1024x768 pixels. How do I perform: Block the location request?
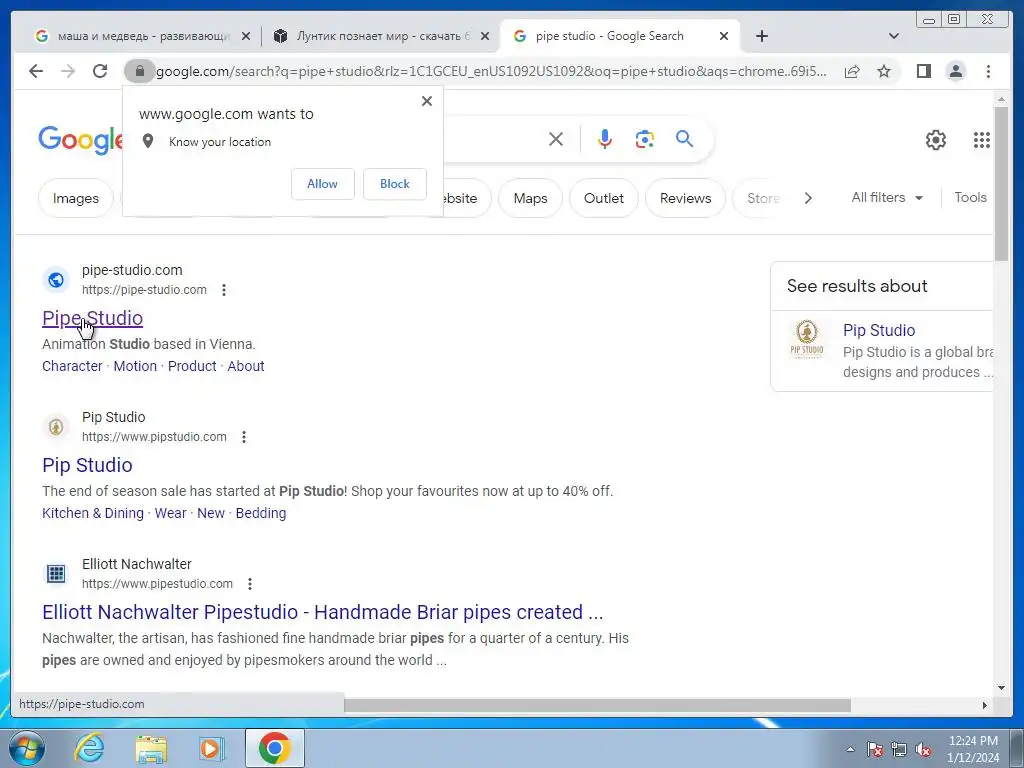(394, 184)
